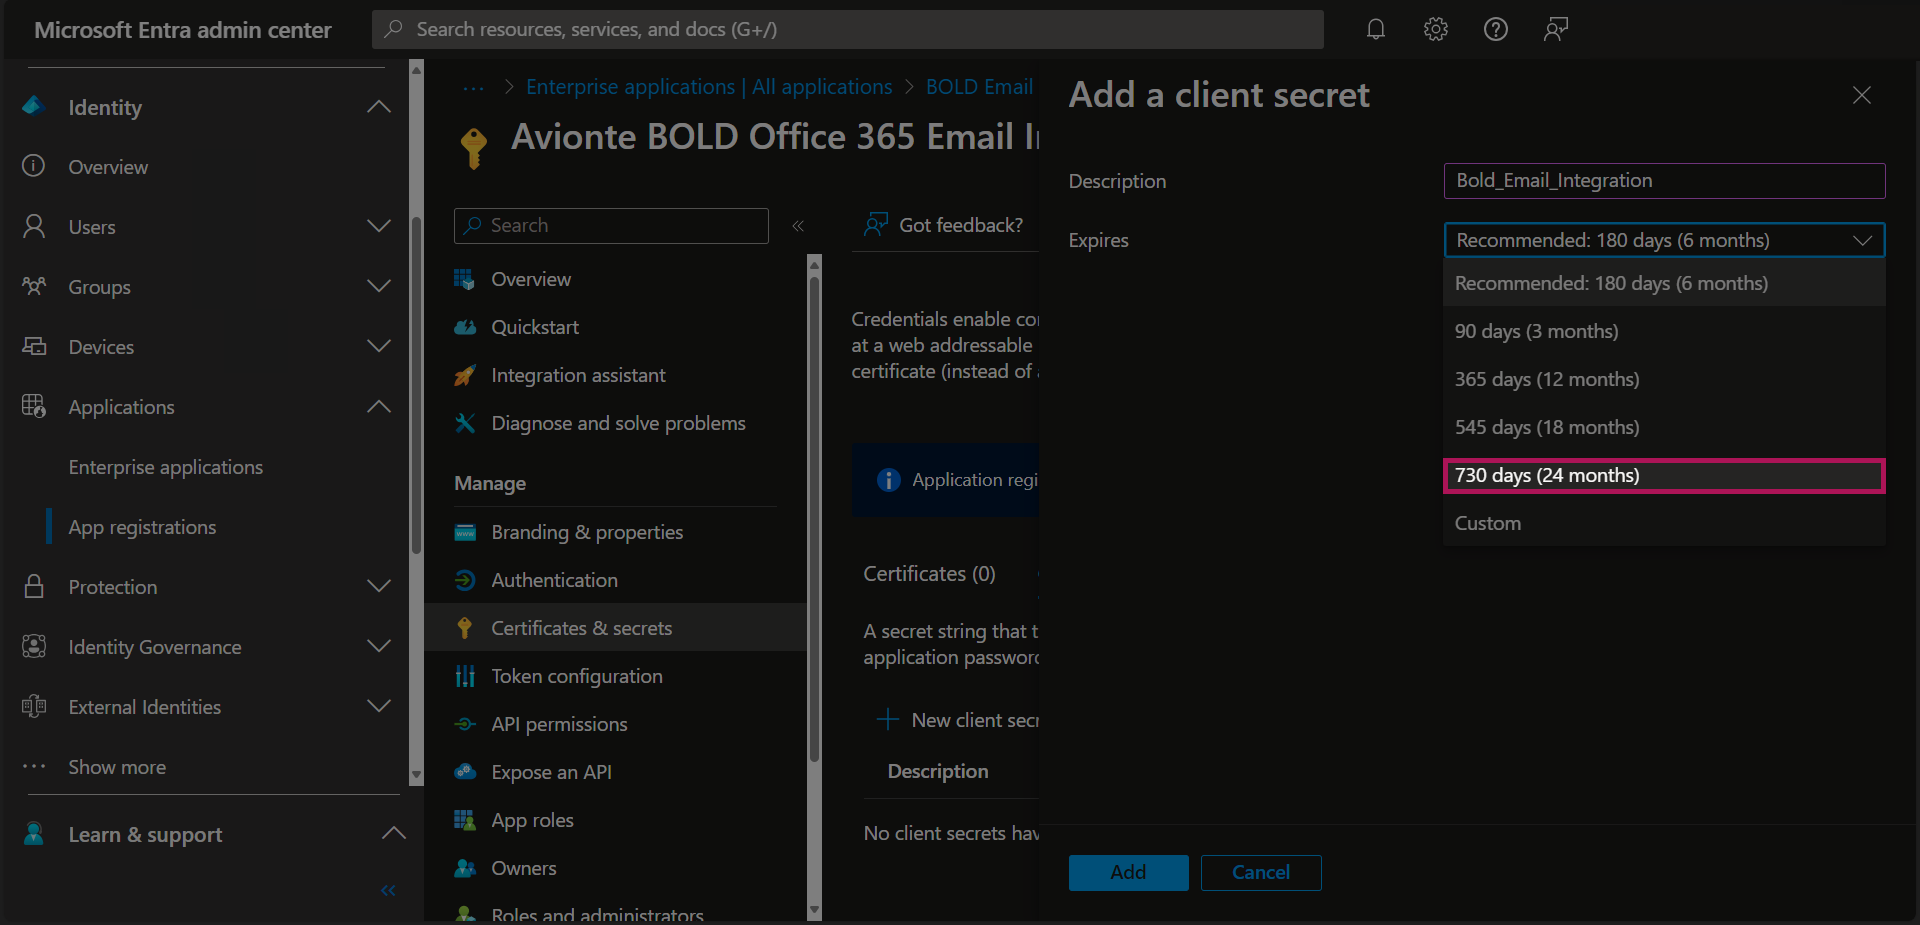
Task: Click the Description text field
Action: pos(1663,181)
